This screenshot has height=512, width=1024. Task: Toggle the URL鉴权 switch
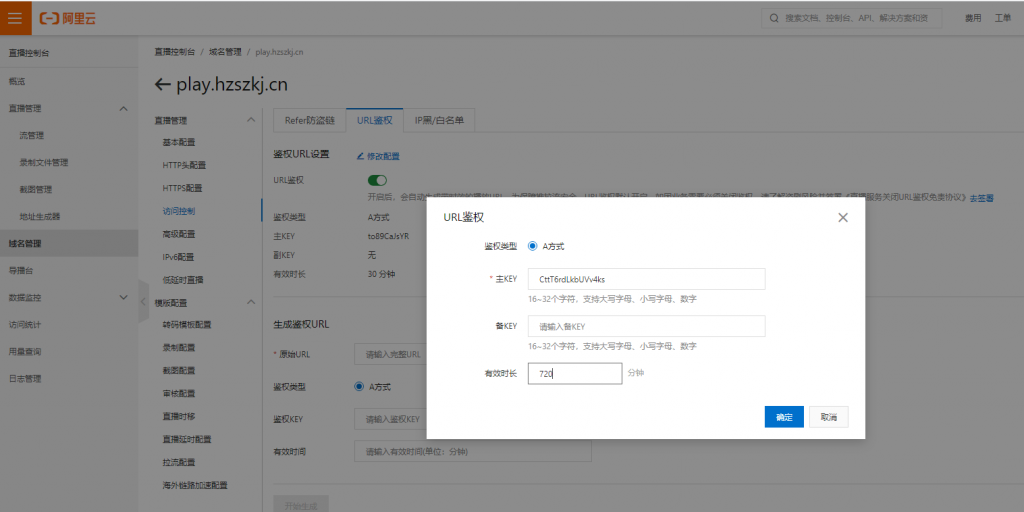(377, 180)
